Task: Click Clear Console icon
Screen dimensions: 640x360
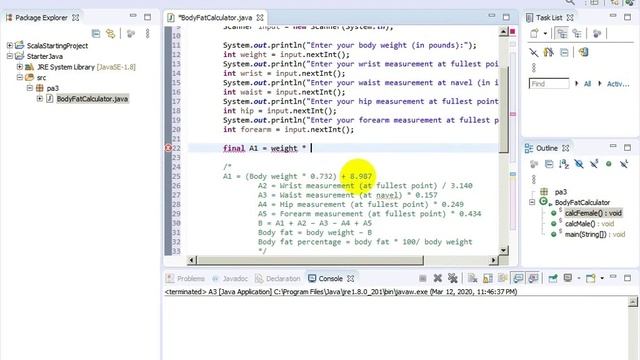Action: tap(473, 278)
